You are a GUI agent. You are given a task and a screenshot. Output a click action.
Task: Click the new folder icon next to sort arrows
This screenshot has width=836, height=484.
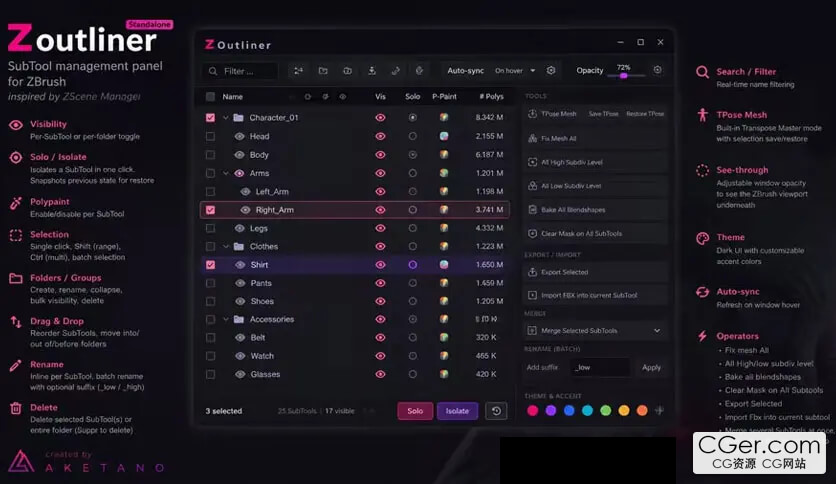click(323, 70)
